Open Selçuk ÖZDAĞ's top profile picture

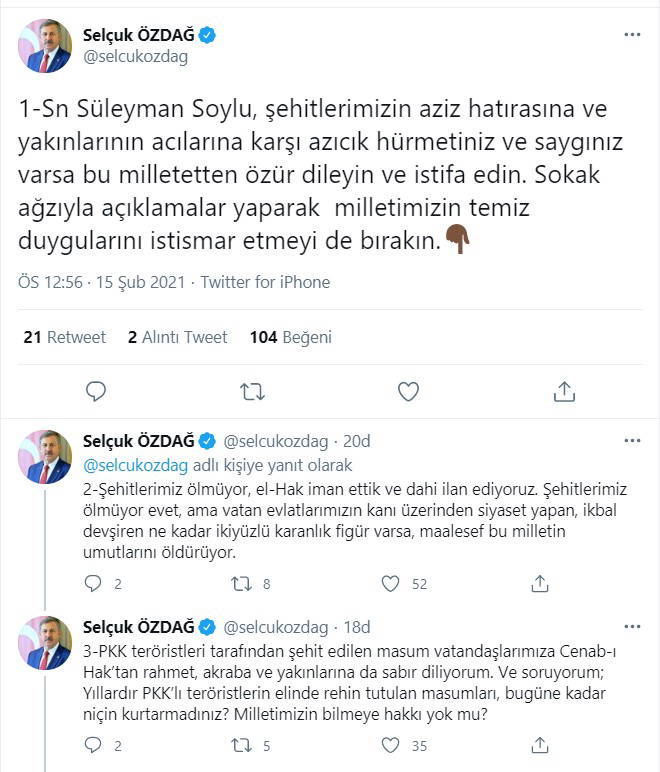tap(49, 46)
